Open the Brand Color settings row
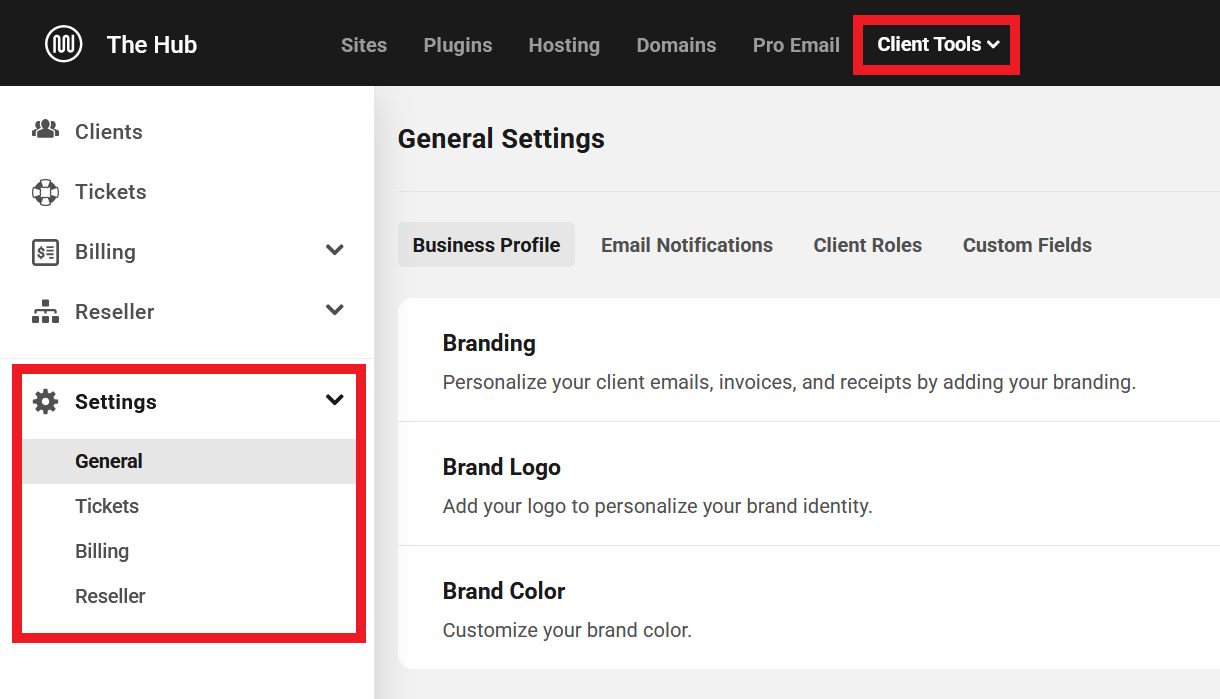Image resolution: width=1220 pixels, height=699 pixels. pyautogui.click(x=809, y=607)
